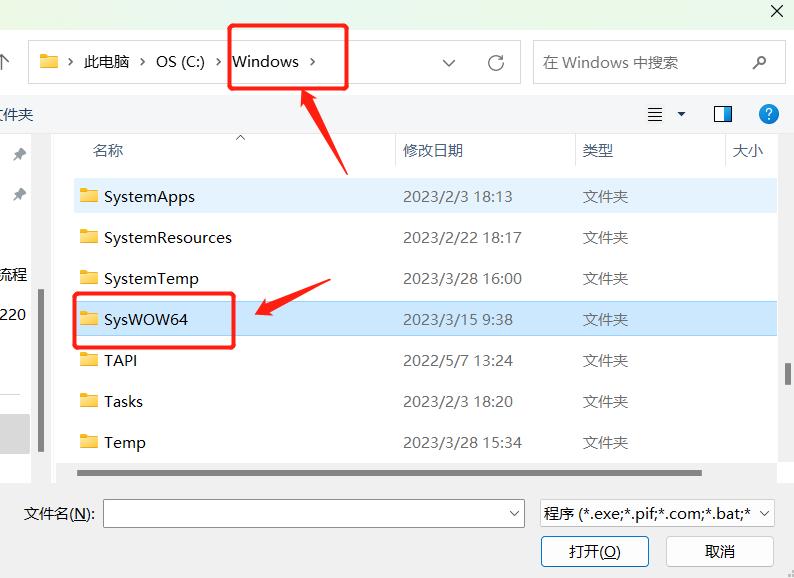Click the navigation pane scrollbar
The width and height of the screenshot is (794, 578).
click(41, 370)
